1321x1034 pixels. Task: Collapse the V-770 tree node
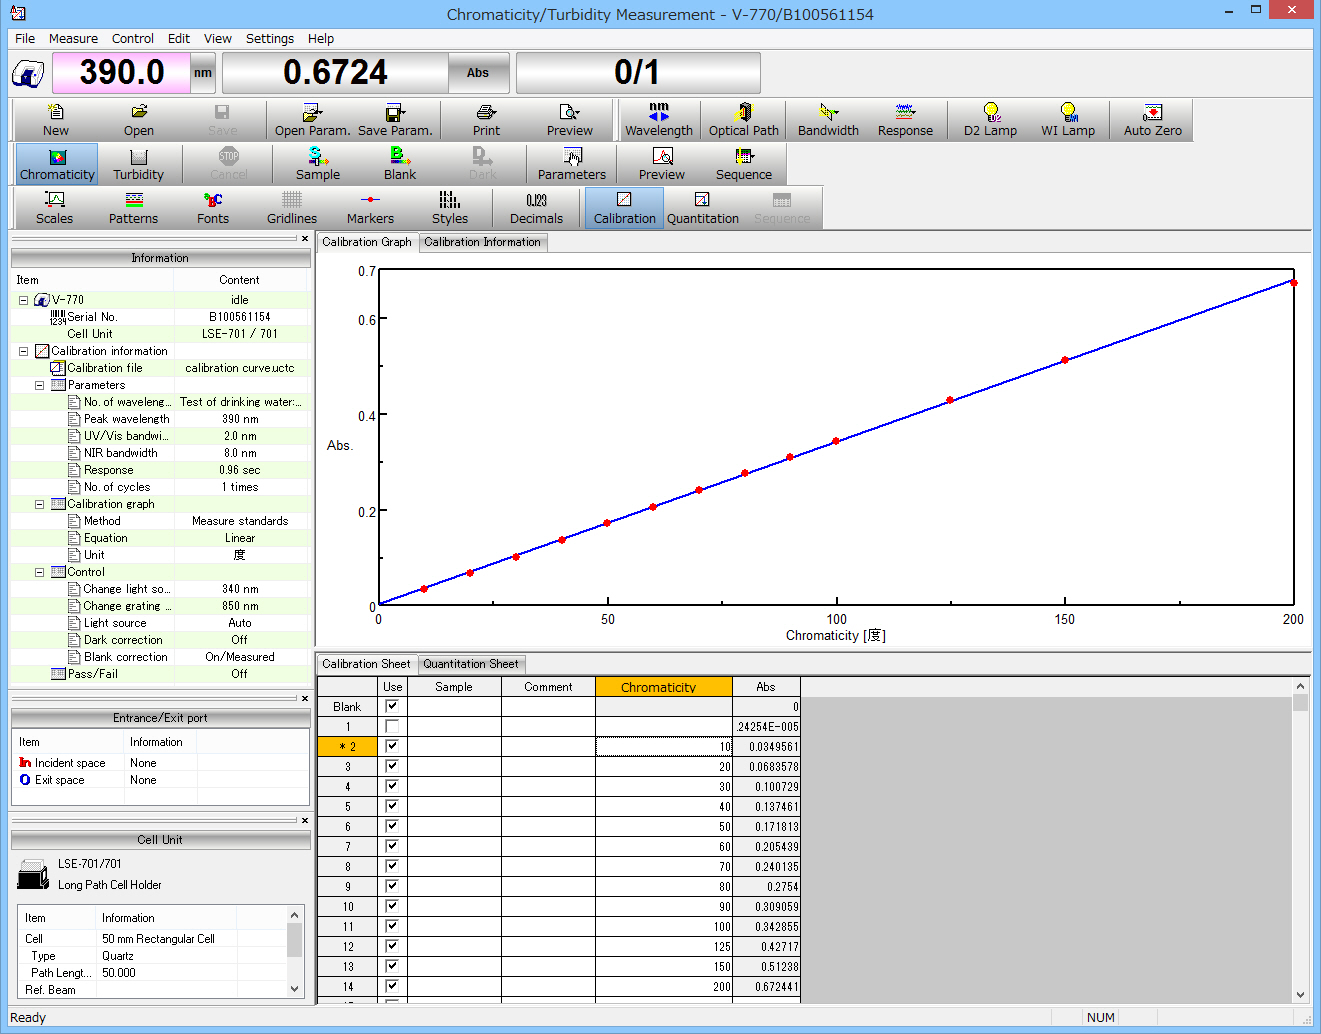click(23, 300)
